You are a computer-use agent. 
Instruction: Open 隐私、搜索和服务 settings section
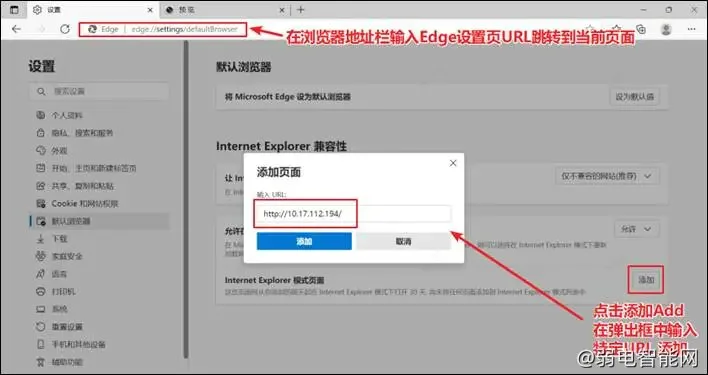click(x=82, y=133)
